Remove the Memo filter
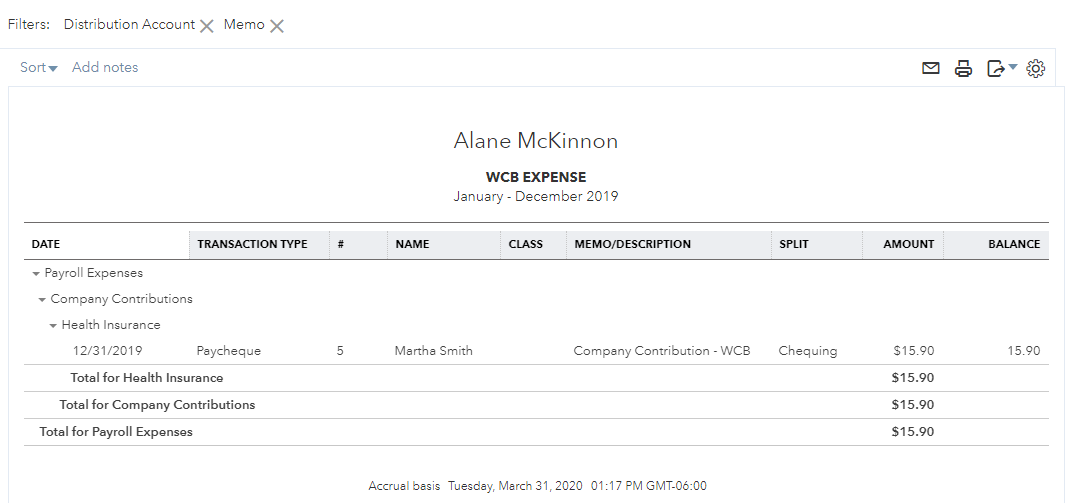This screenshot has height=503, width=1066. coord(277,26)
